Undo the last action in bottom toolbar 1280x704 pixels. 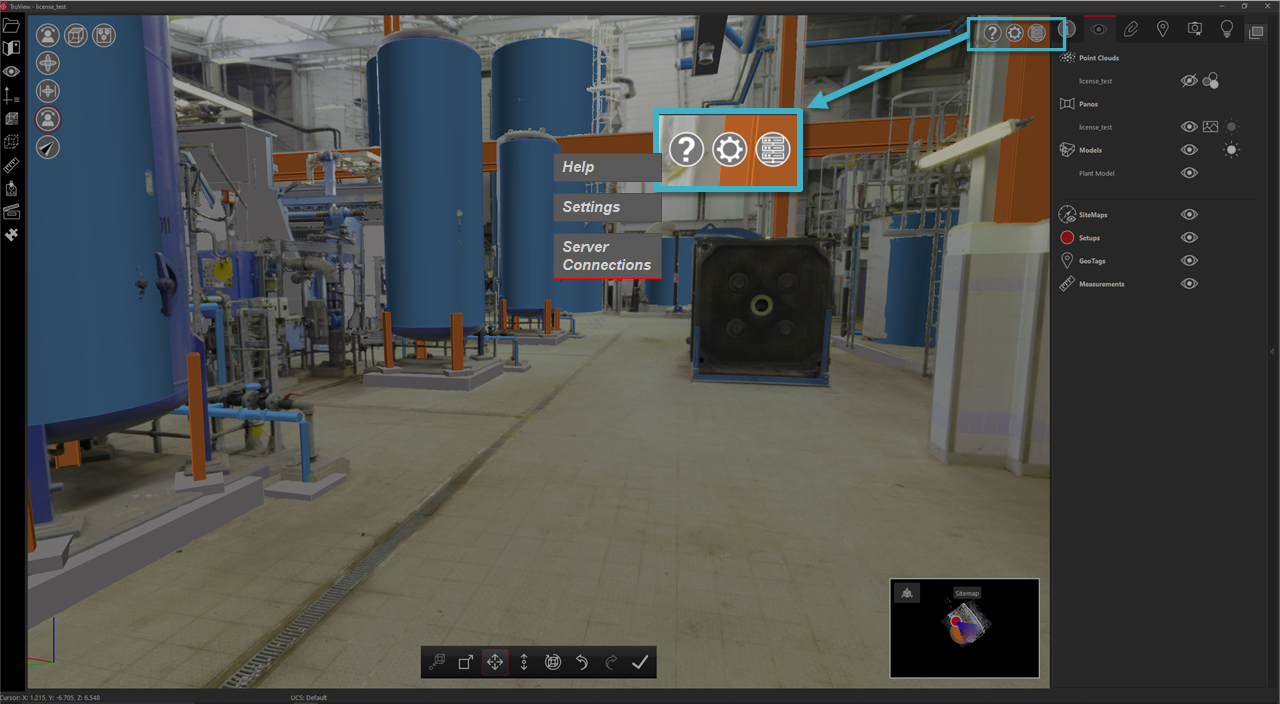[582, 662]
